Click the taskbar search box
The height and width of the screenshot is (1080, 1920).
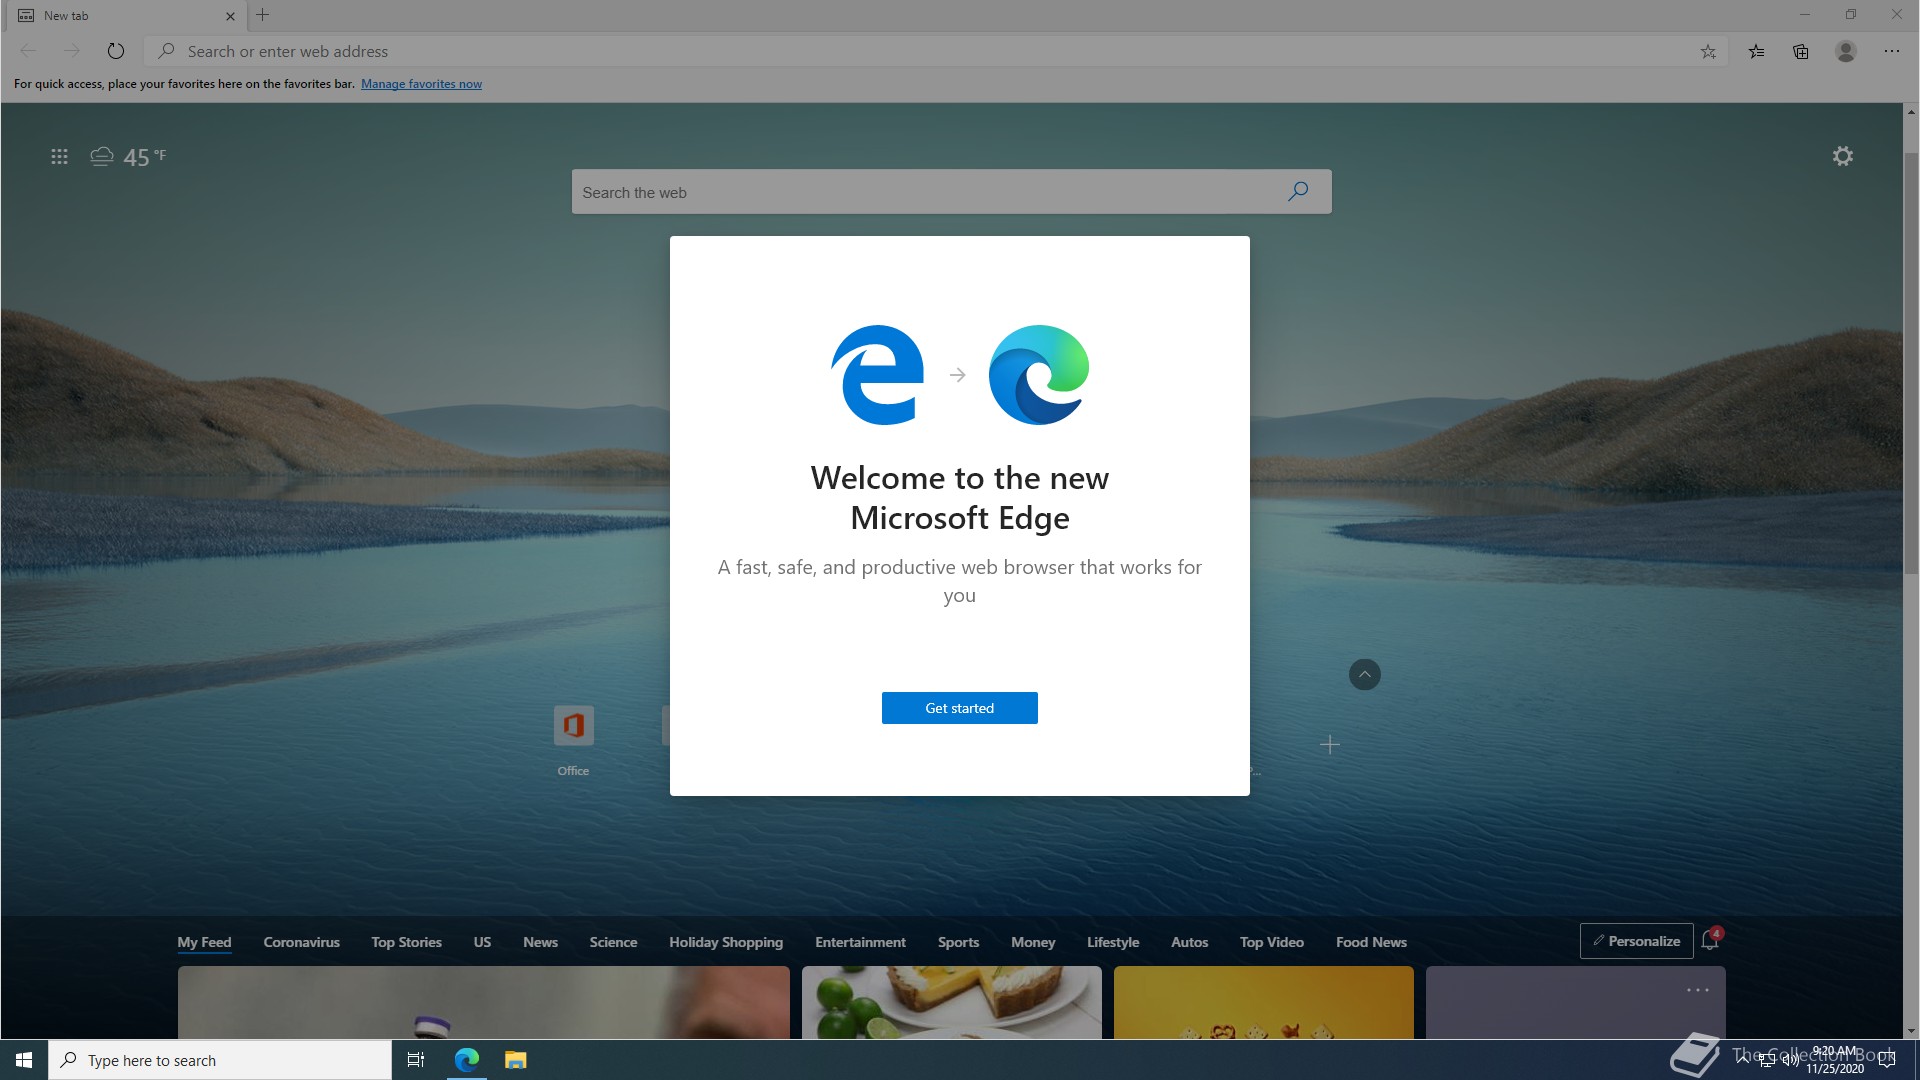220,1060
